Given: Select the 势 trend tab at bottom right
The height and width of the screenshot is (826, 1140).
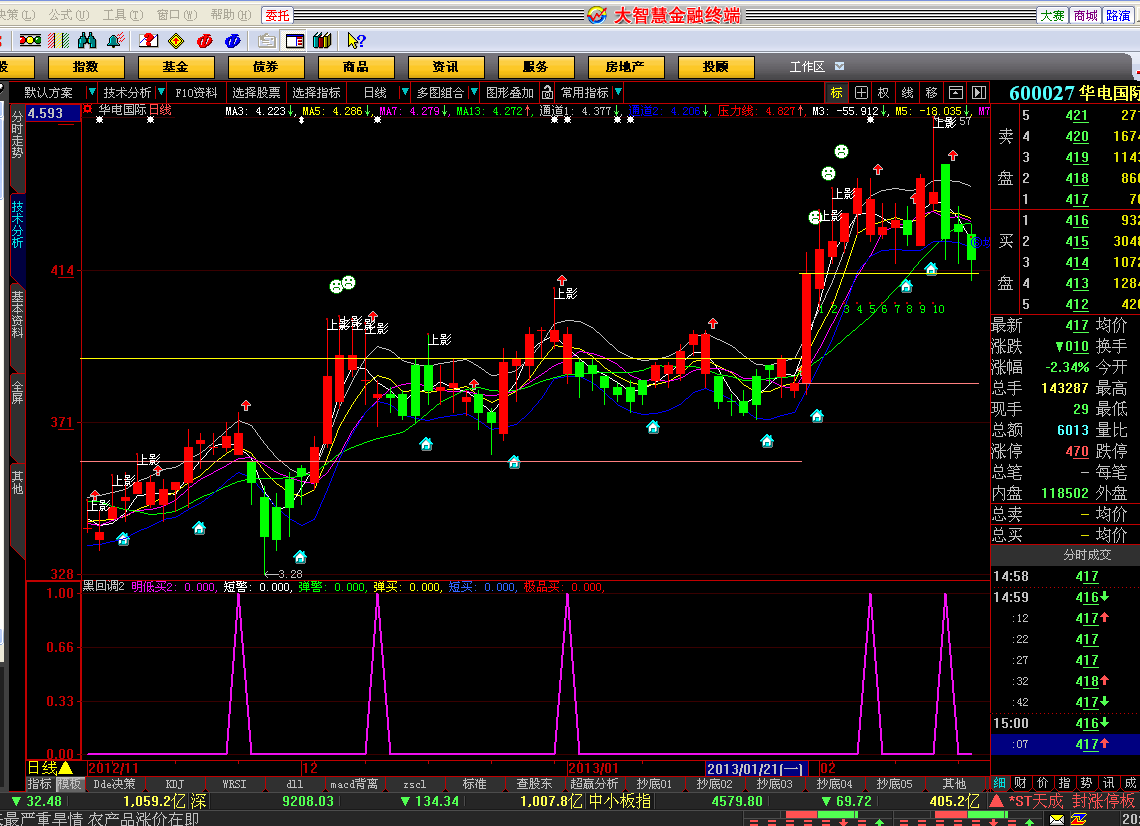Looking at the screenshot, I should point(1086,783).
